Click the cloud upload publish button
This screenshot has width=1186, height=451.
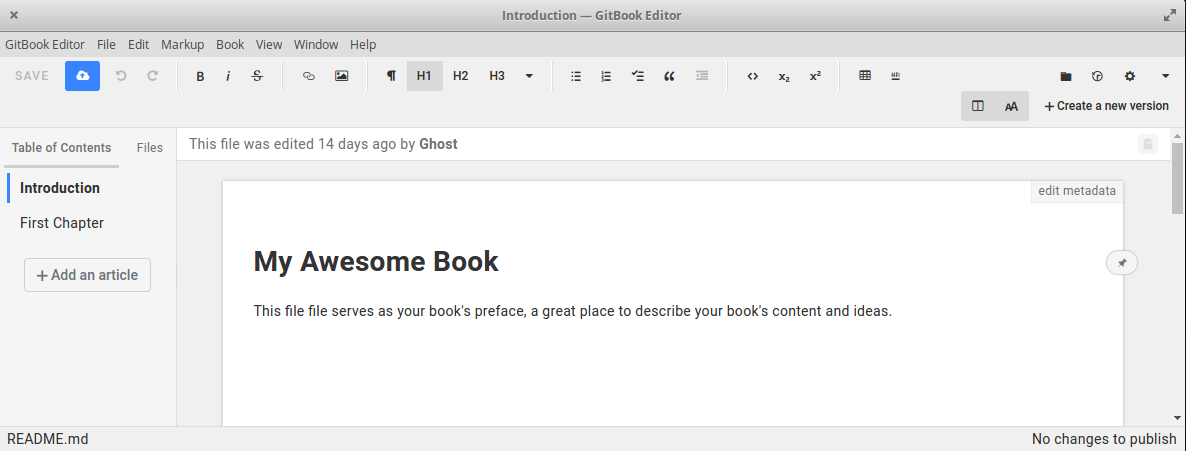tap(82, 76)
